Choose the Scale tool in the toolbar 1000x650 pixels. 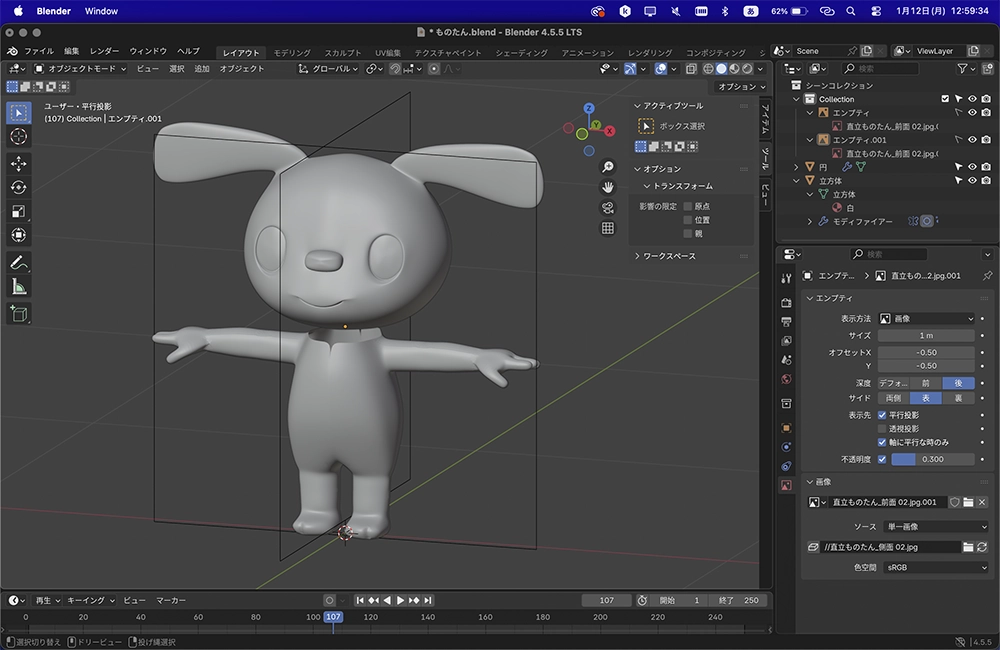(x=19, y=211)
